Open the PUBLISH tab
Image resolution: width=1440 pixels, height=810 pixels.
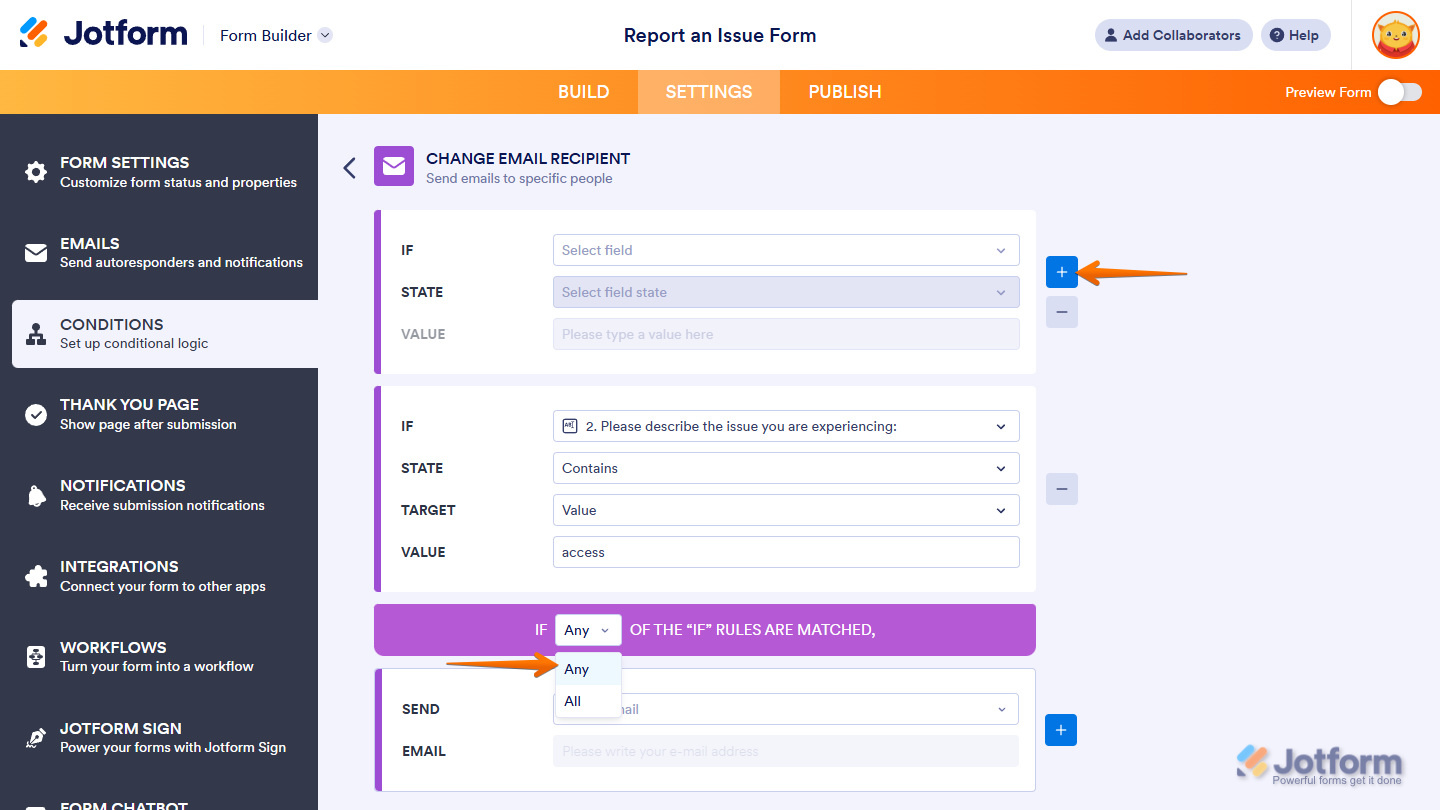[x=844, y=91]
